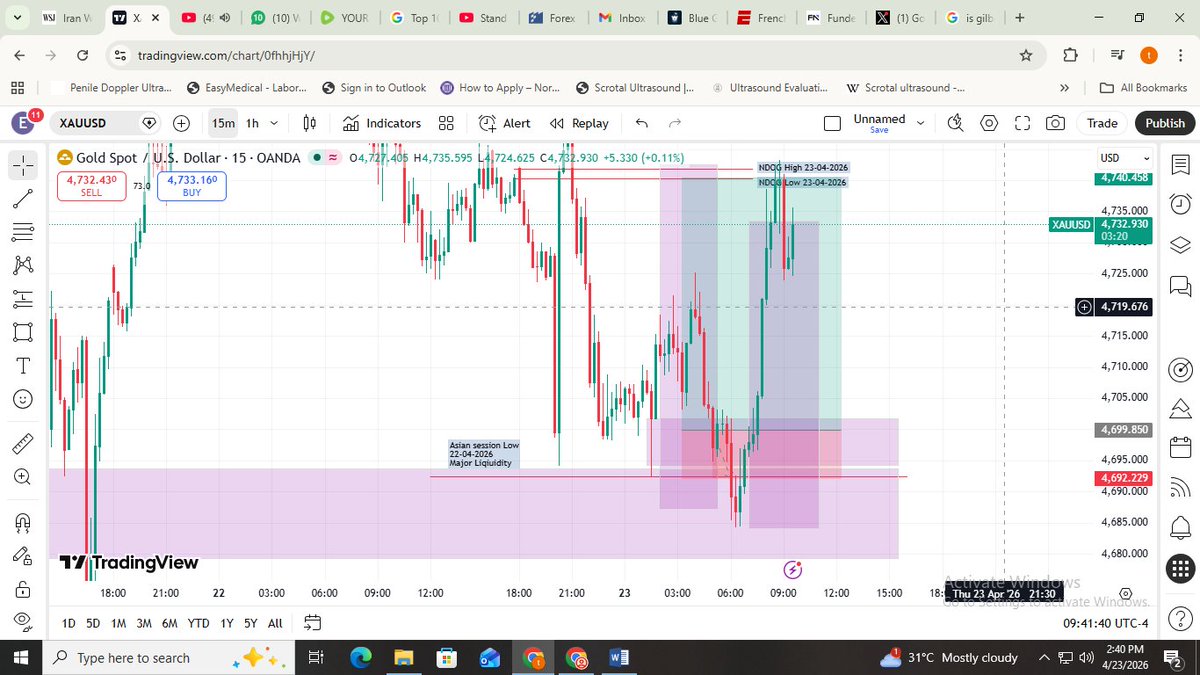Open the Fibonacci retracement tools
This screenshot has height=675, width=1200.
pyautogui.click(x=25, y=231)
